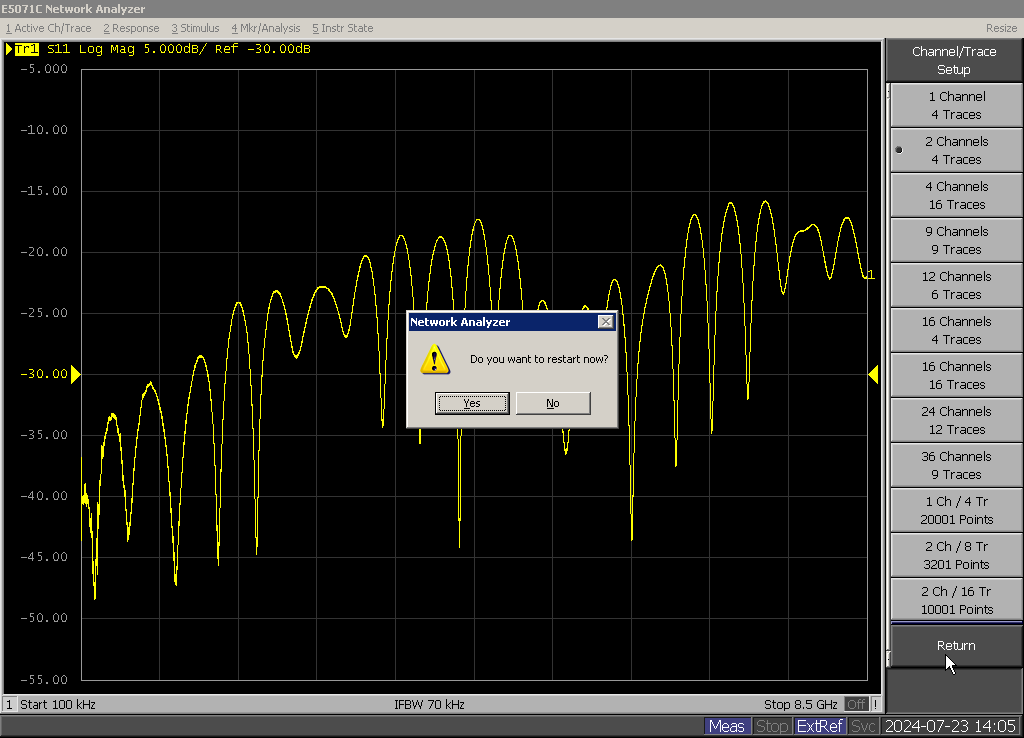This screenshot has height=738, width=1024.
Task: Click the right reference level yellow marker
Action: [873, 374]
